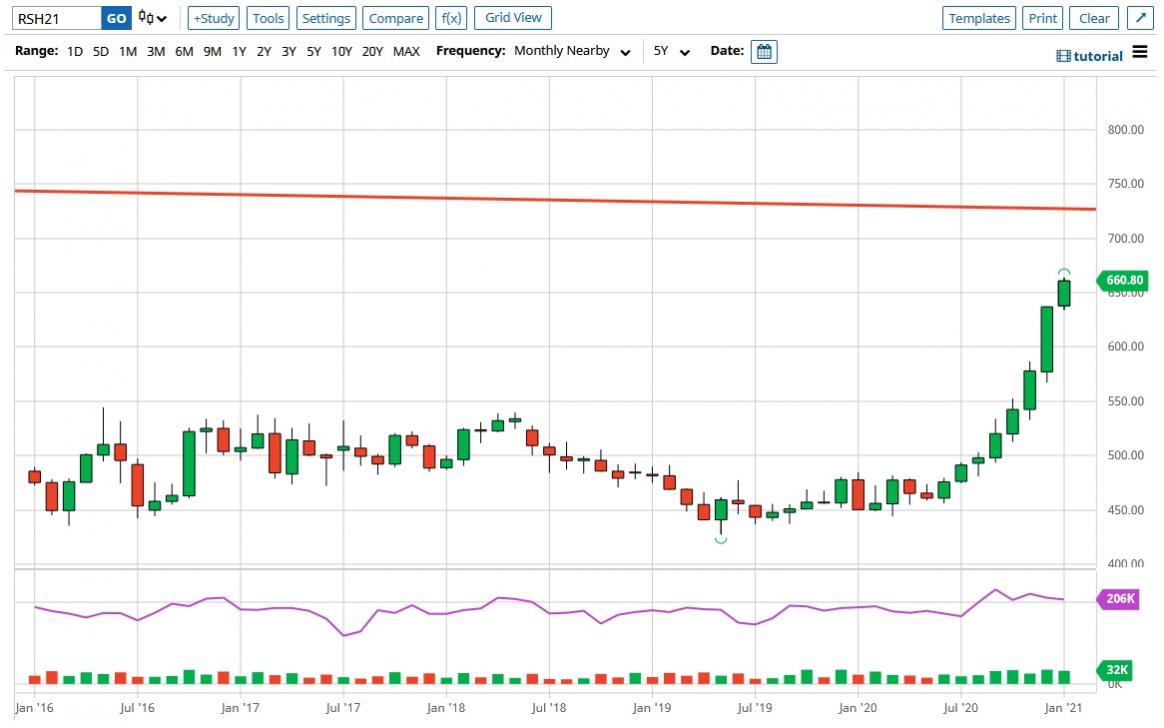1164x728 pixels.
Task: Set the range to MAX
Action: tap(406, 51)
